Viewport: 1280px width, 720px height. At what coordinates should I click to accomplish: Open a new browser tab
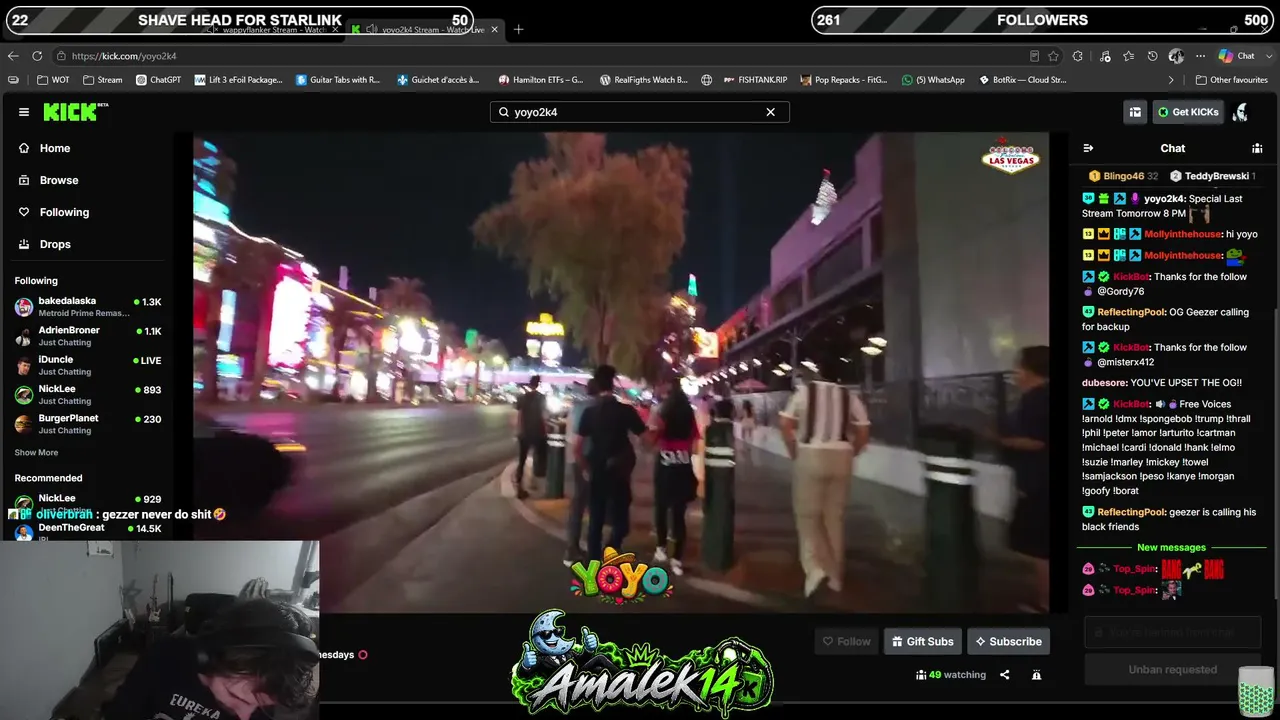pos(518,29)
